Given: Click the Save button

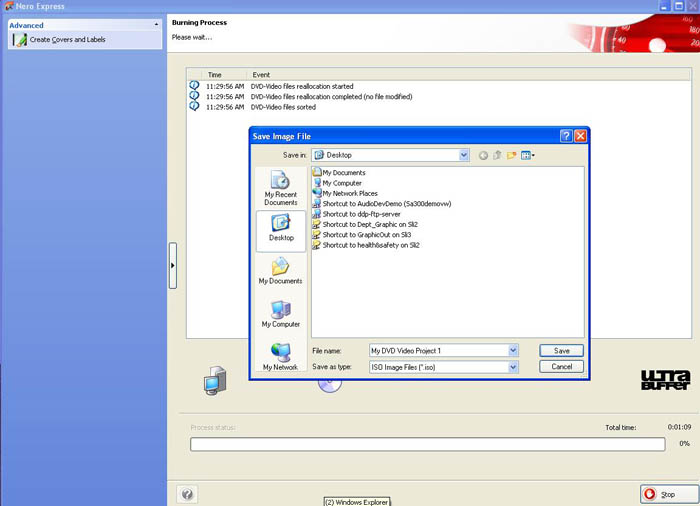Looking at the screenshot, I should [x=561, y=351].
